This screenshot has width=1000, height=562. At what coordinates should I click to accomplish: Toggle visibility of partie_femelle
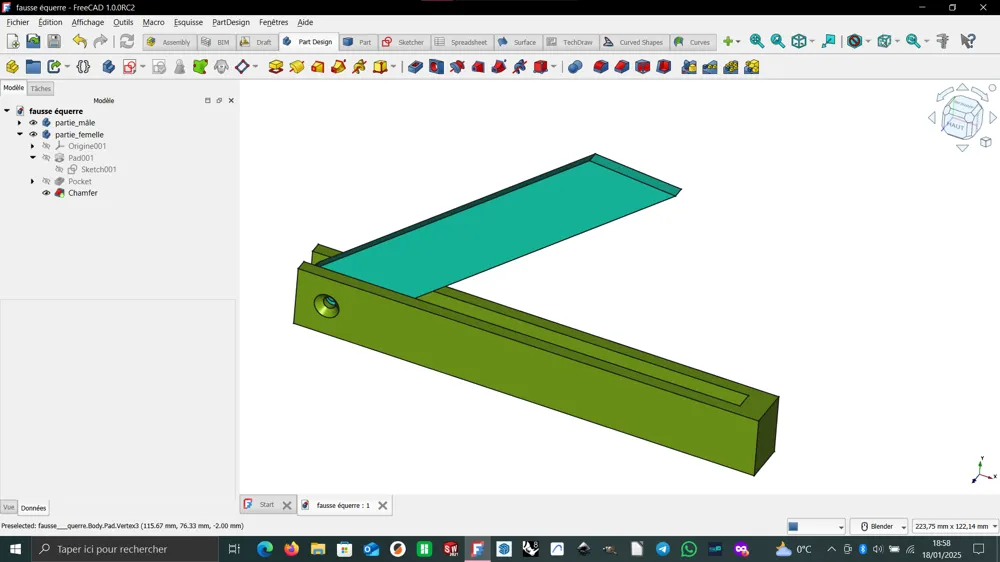[33, 135]
